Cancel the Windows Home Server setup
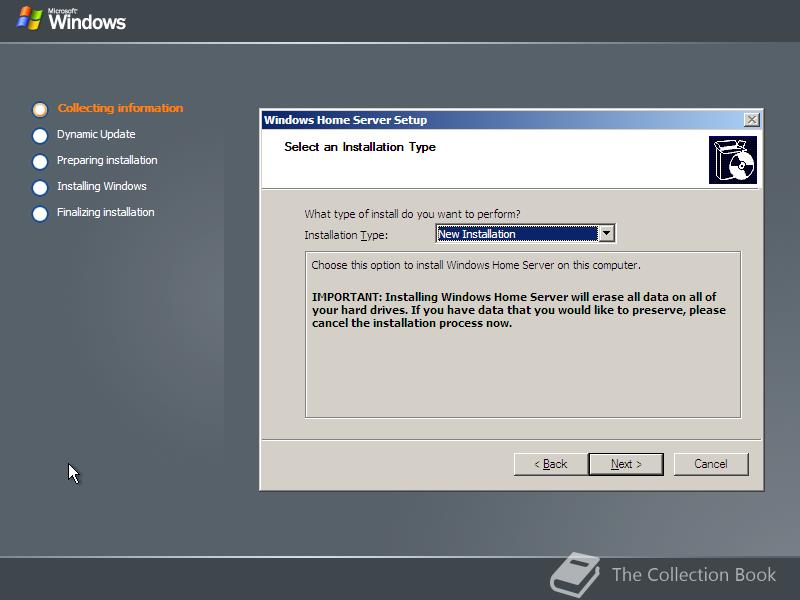 [711, 464]
